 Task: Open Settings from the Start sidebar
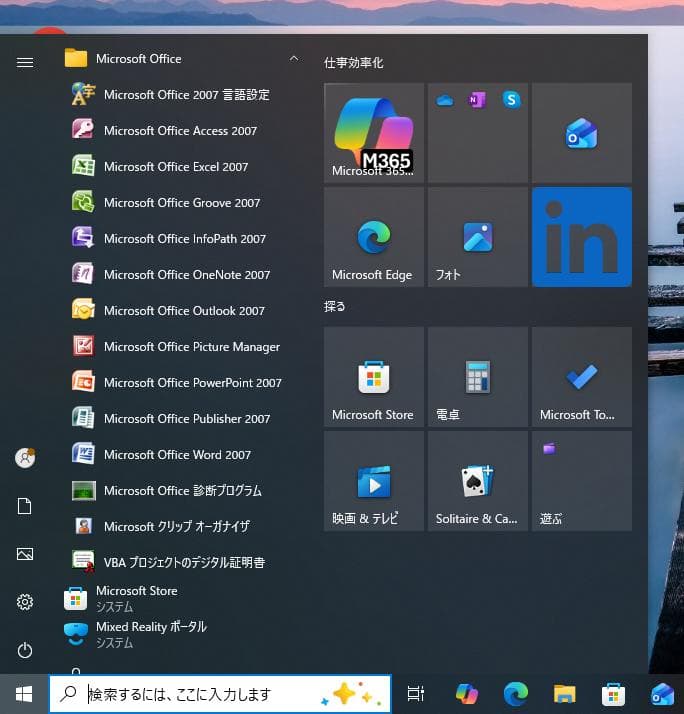coord(25,602)
